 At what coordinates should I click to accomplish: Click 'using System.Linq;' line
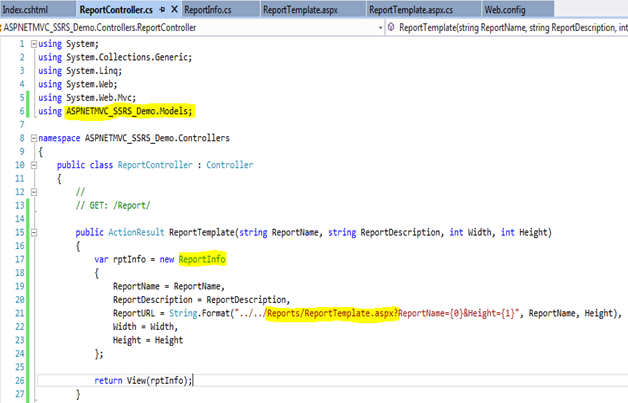(x=80, y=71)
